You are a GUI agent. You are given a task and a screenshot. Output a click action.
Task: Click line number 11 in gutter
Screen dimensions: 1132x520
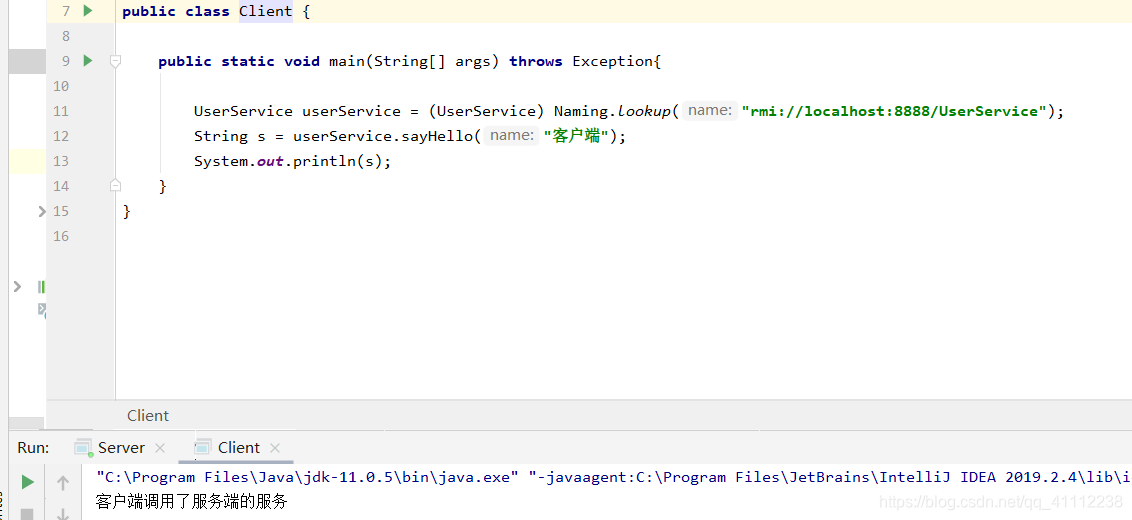[61, 111]
